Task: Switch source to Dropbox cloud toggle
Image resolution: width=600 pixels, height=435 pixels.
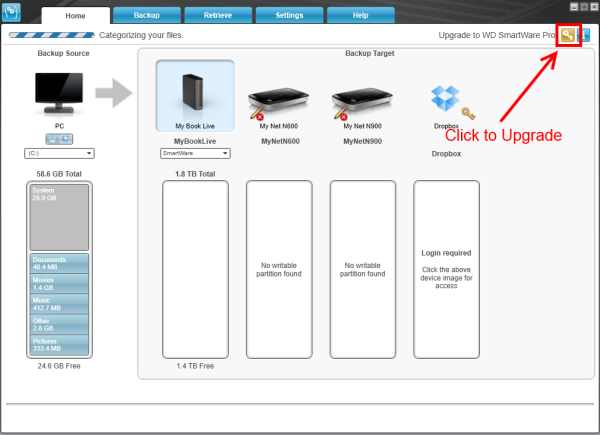Action: [66, 139]
